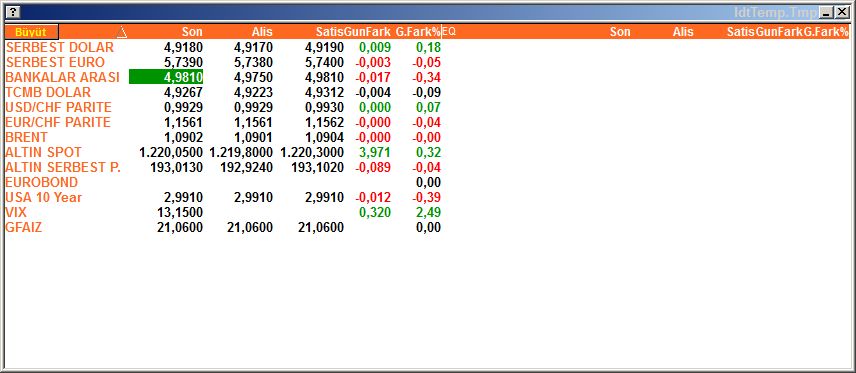Click the second Son header after EQ
The width and height of the screenshot is (856, 373).
coord(620,32)
